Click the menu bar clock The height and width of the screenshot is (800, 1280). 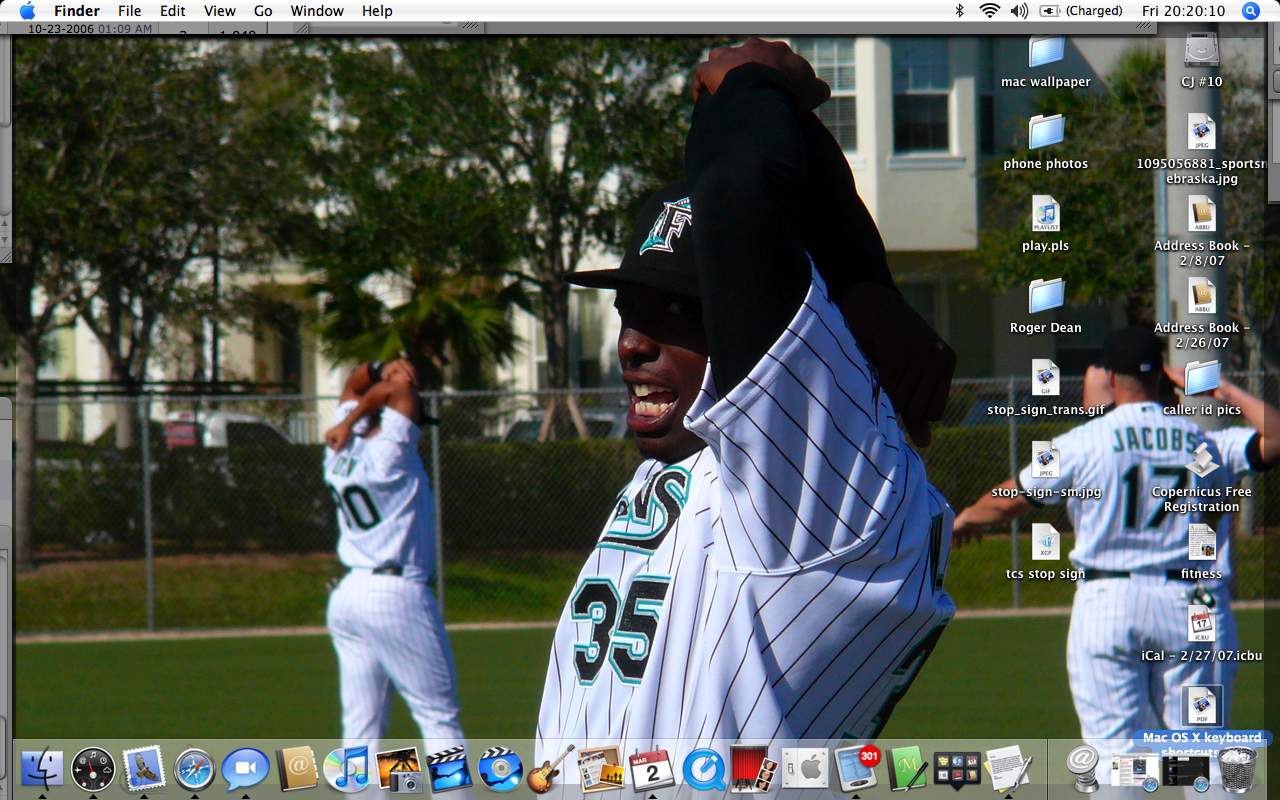[x=1183, y=11]
